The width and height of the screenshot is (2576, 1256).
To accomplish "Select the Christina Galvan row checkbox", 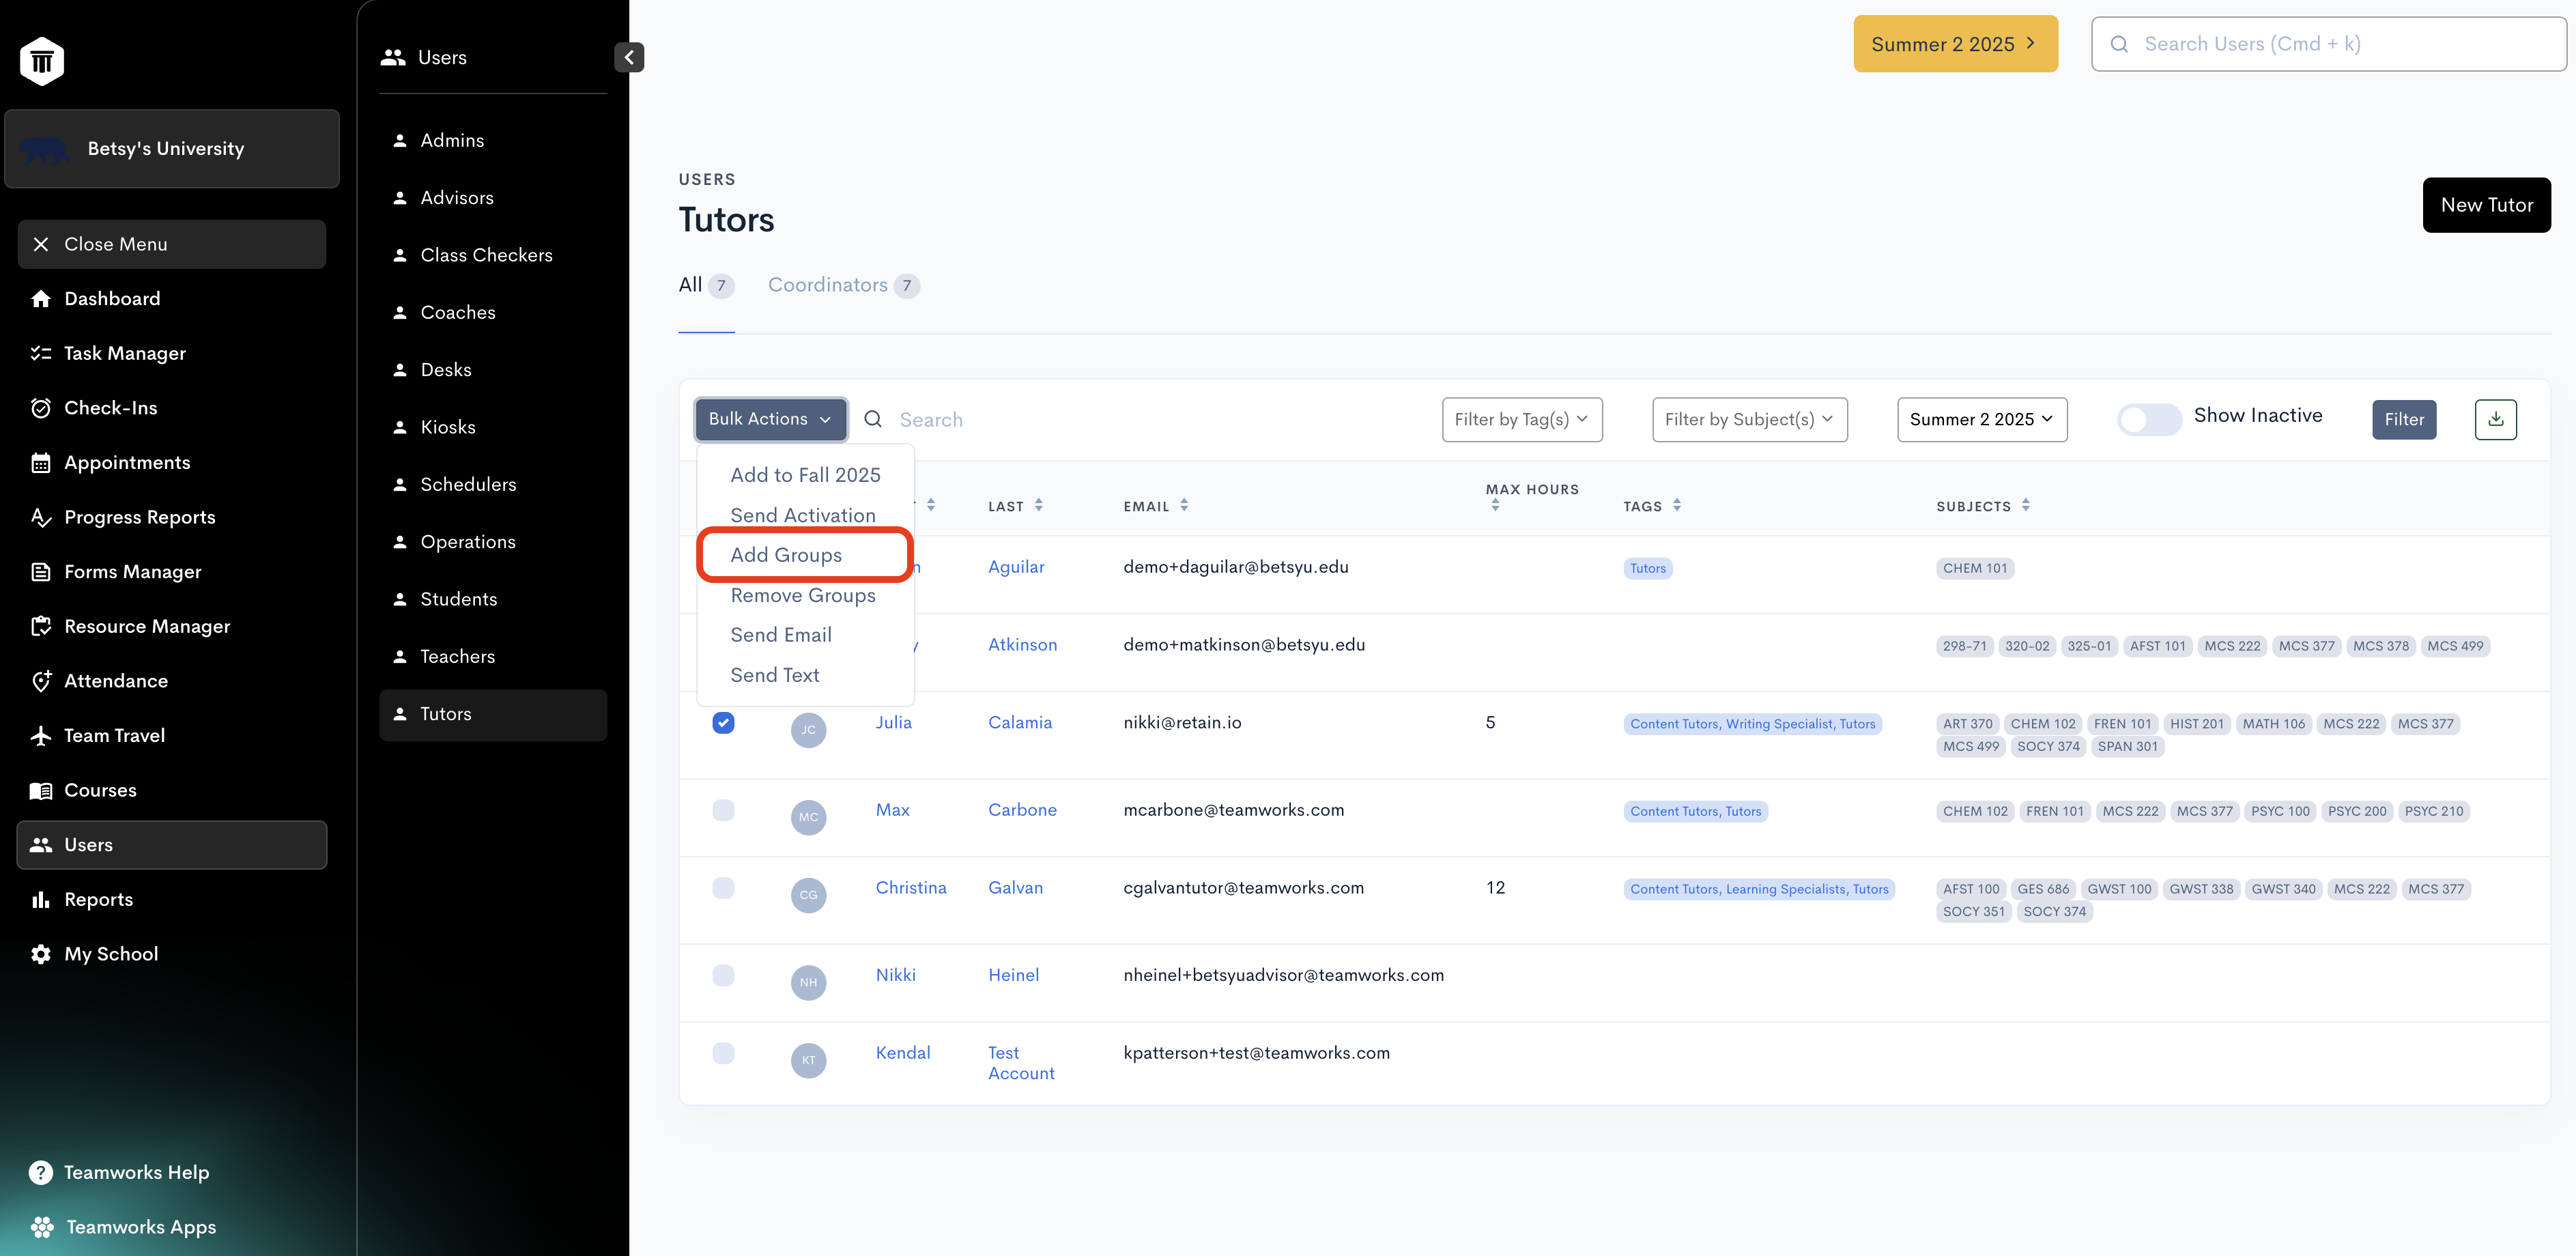I will pyautogui.click(x=723, y=888).
